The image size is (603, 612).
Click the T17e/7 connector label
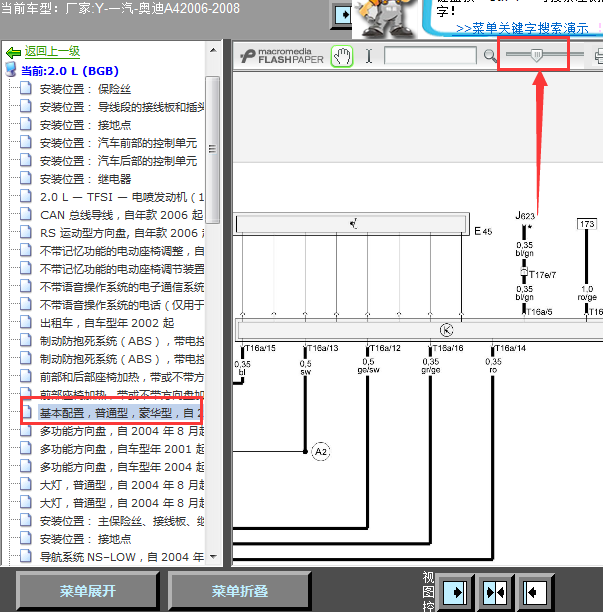pos(543,275)
